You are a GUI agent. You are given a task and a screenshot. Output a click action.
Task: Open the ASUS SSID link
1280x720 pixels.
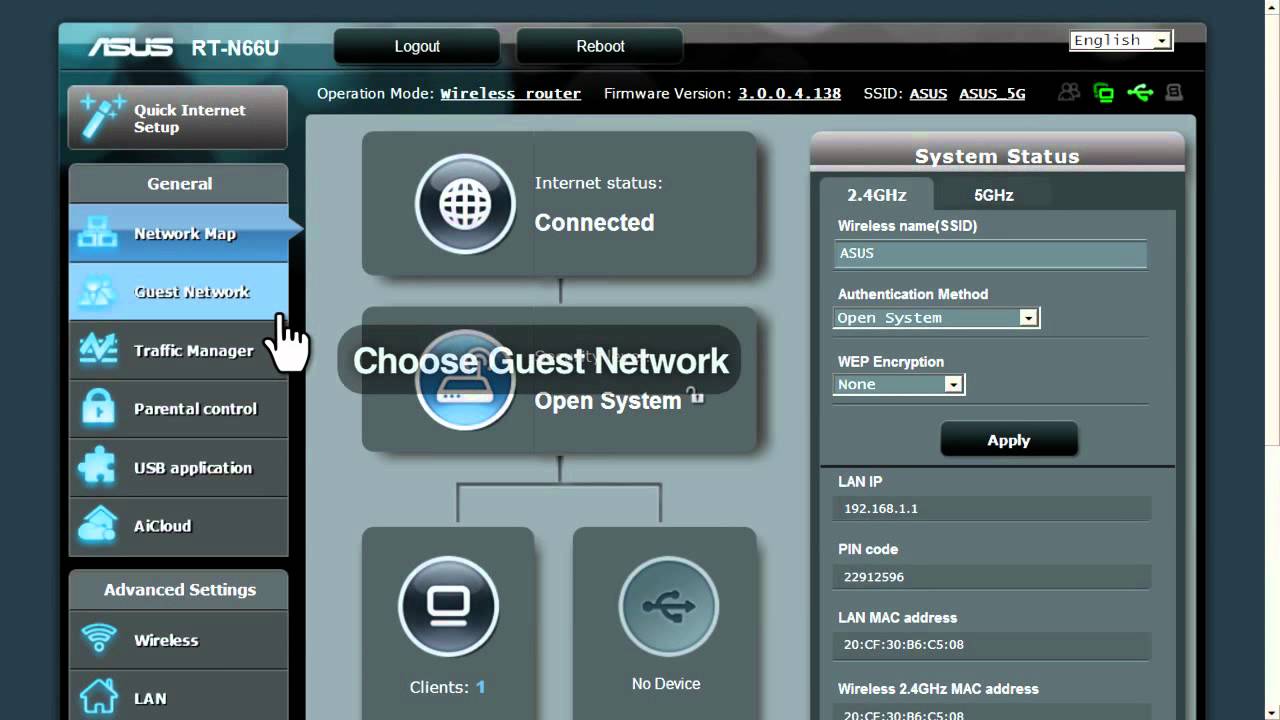[x=928, y=93]
